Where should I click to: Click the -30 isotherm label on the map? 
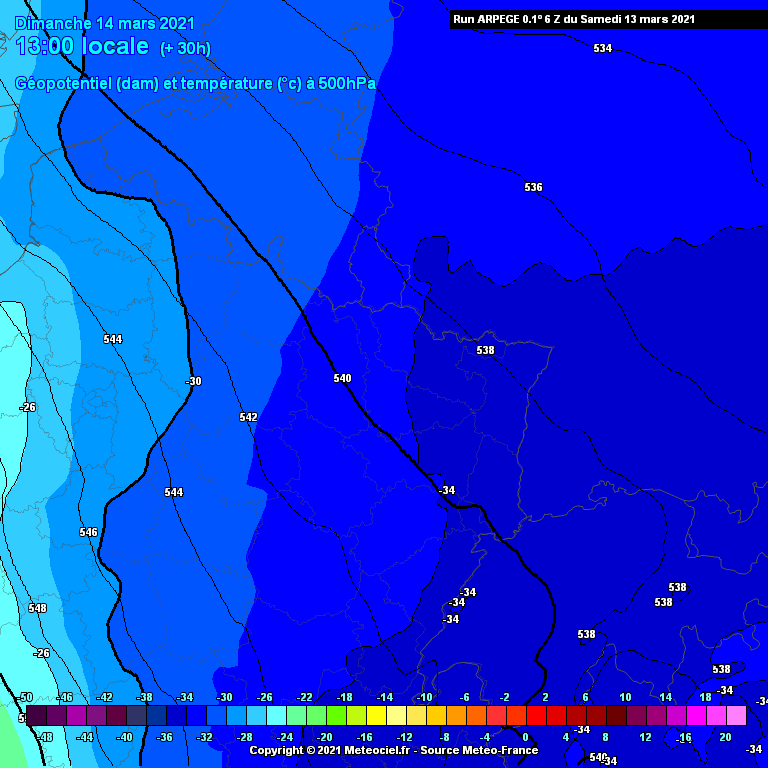point(193,381)
